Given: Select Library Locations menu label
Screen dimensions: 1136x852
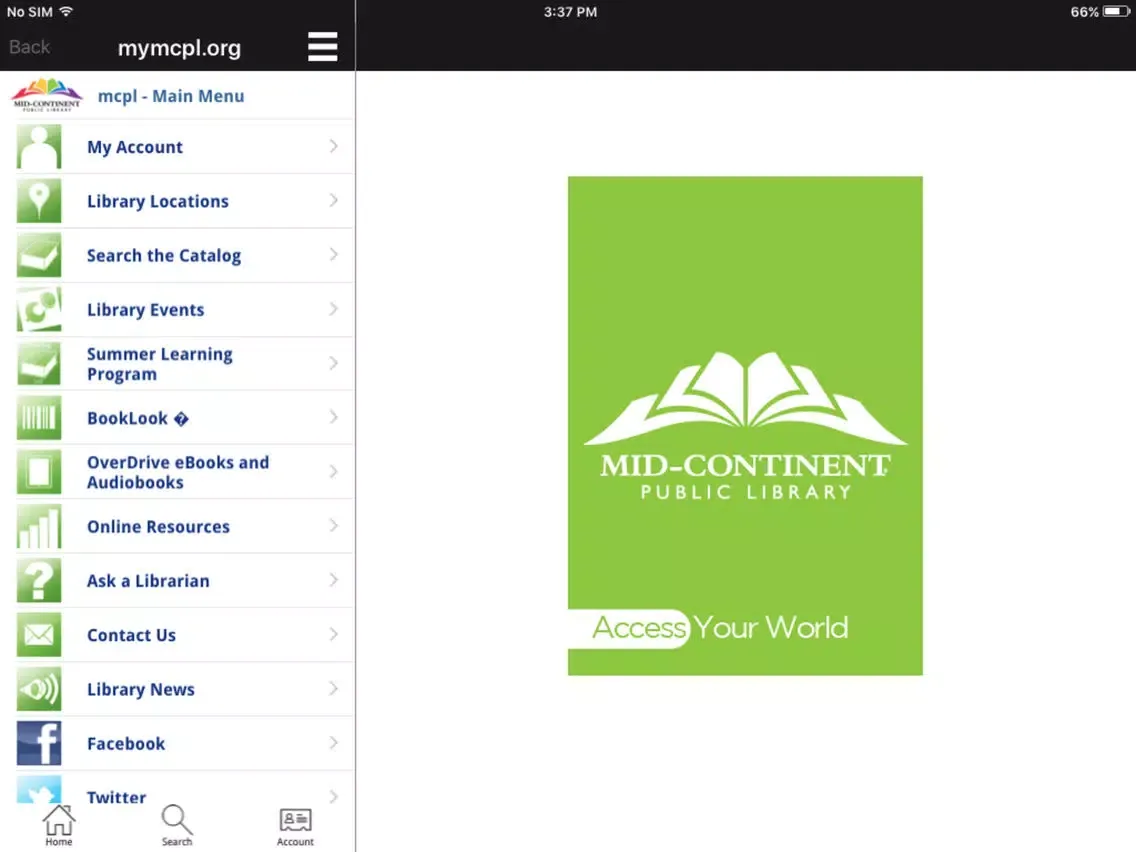Looking at the screenshot, I should point(158,201).
